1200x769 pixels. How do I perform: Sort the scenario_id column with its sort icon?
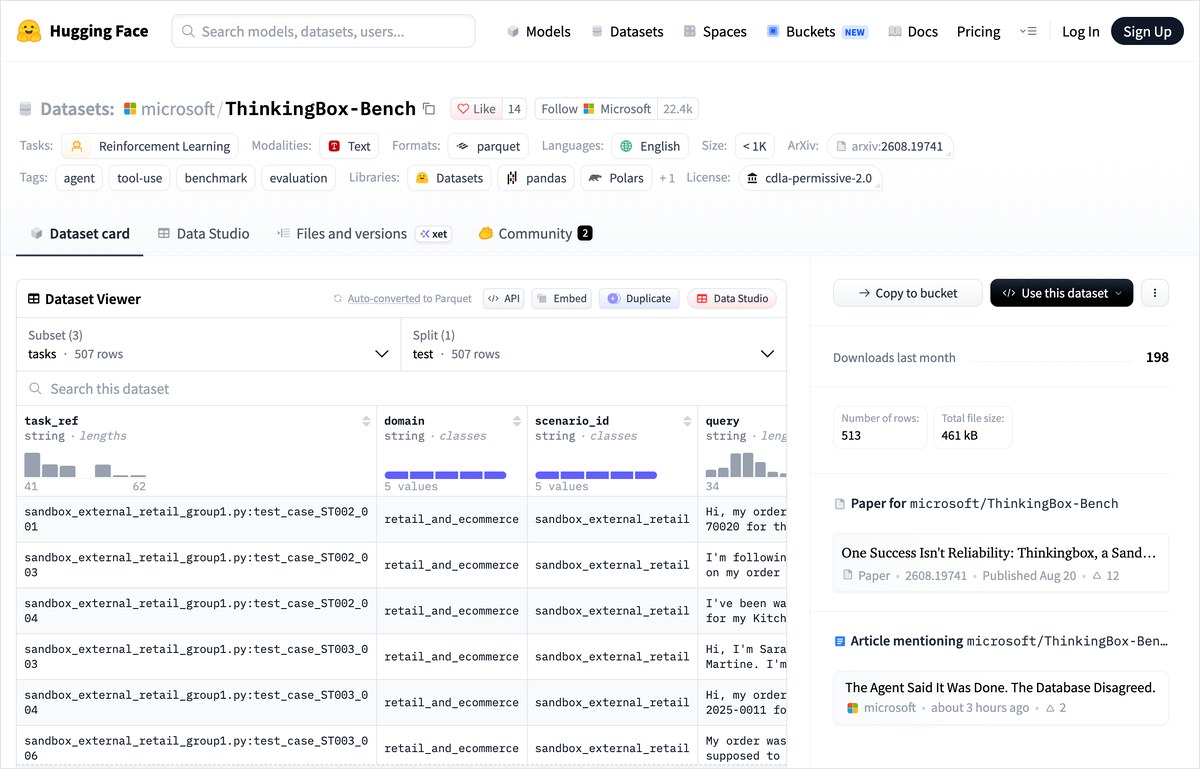coord(687,421)
